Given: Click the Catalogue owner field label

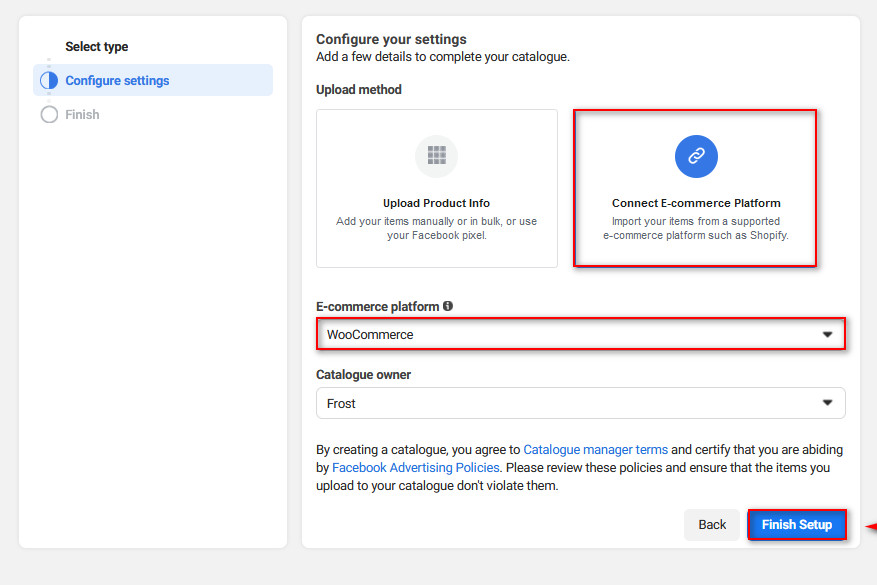Looking at the screenshot, I should 363,375.
